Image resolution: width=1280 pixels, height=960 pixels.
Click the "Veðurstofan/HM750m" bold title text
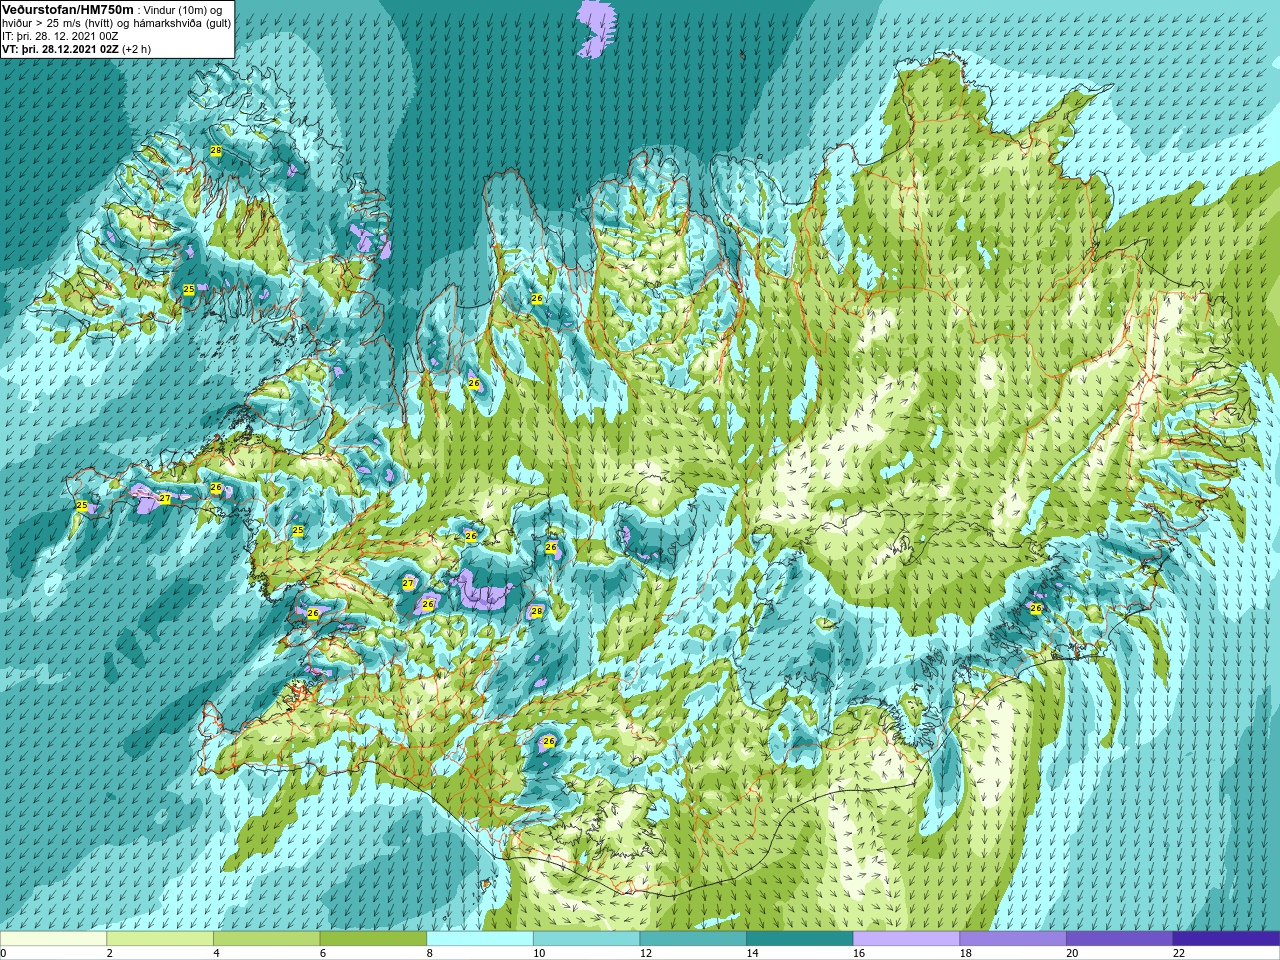(68, 9)
